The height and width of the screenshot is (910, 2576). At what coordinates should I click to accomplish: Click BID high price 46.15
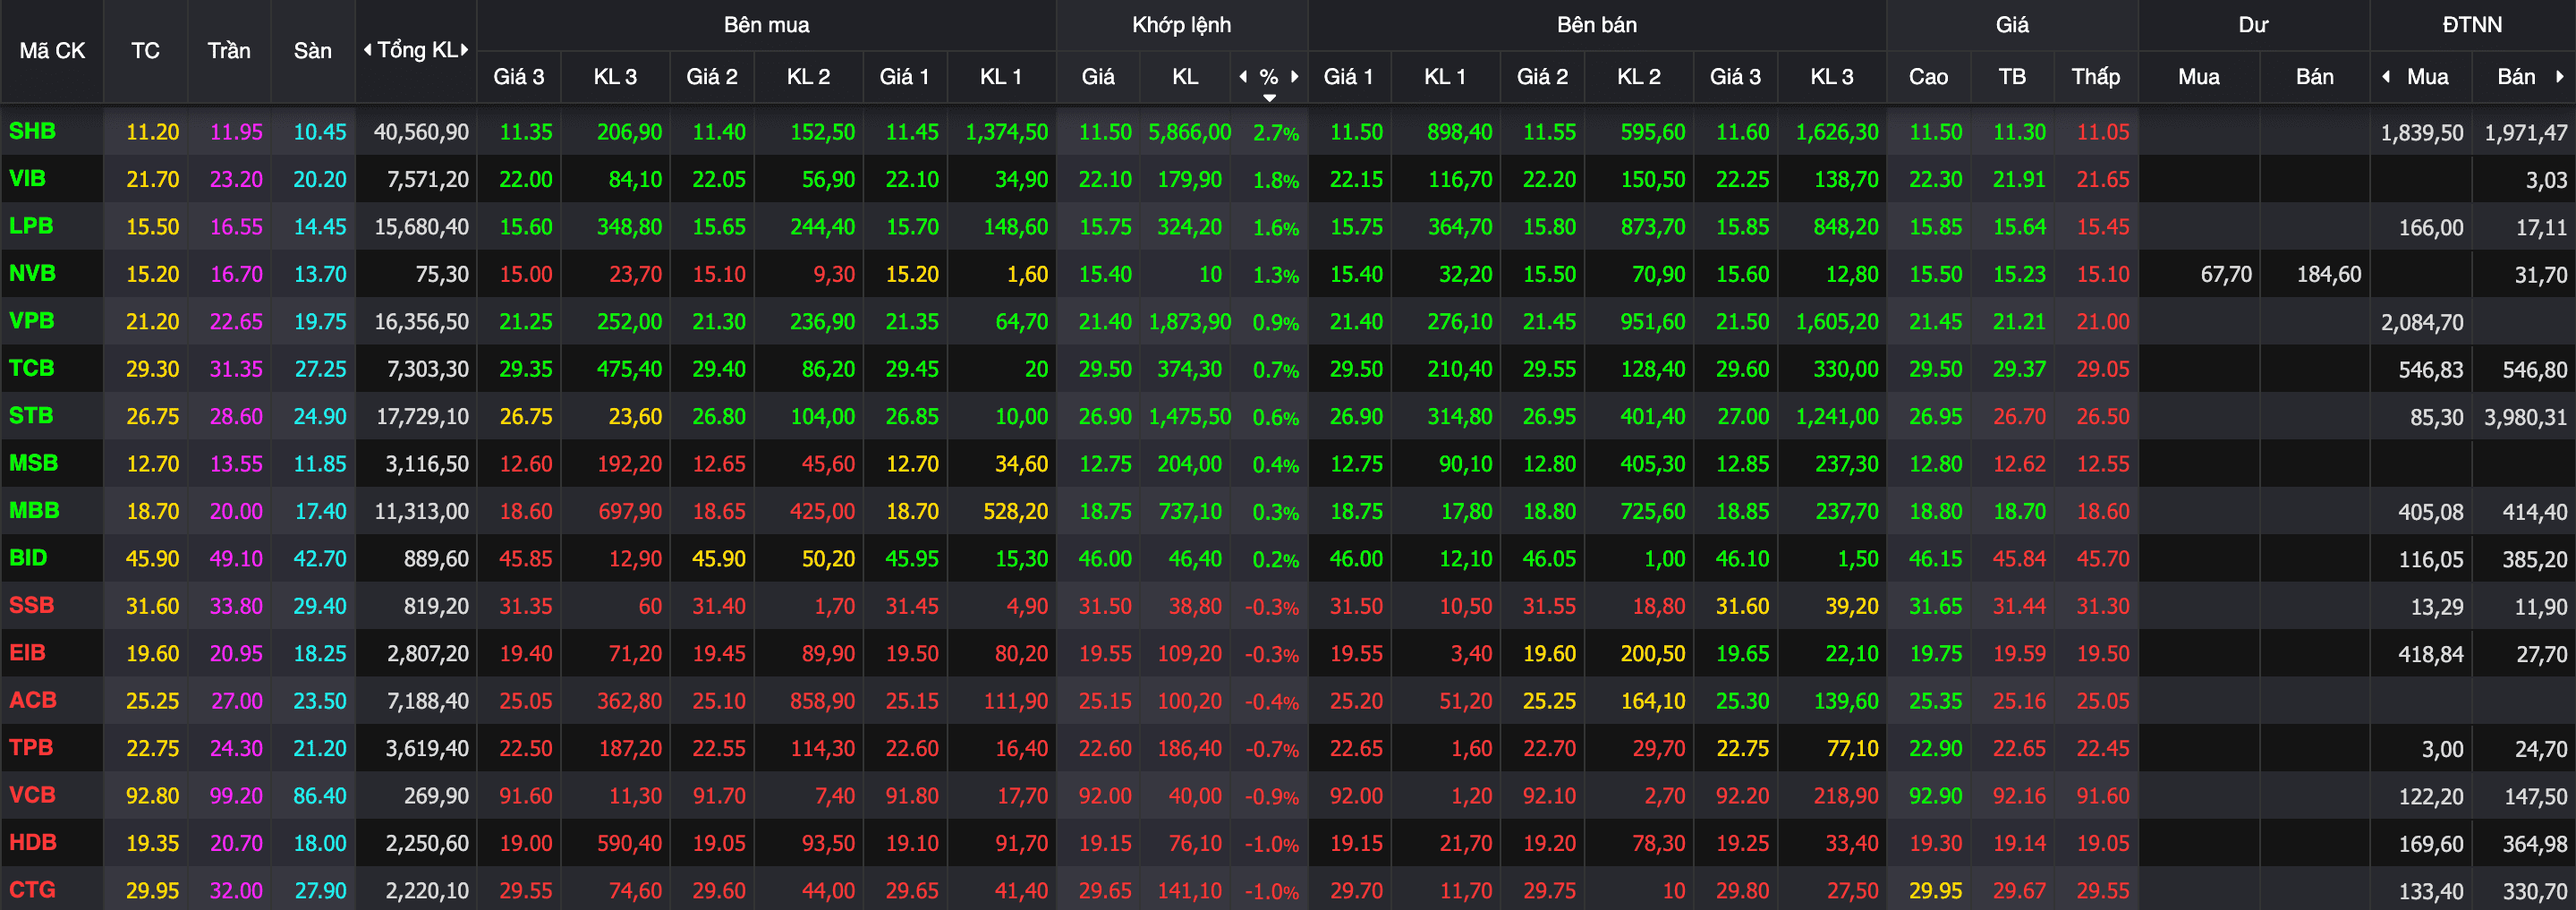coord(1935,559)
